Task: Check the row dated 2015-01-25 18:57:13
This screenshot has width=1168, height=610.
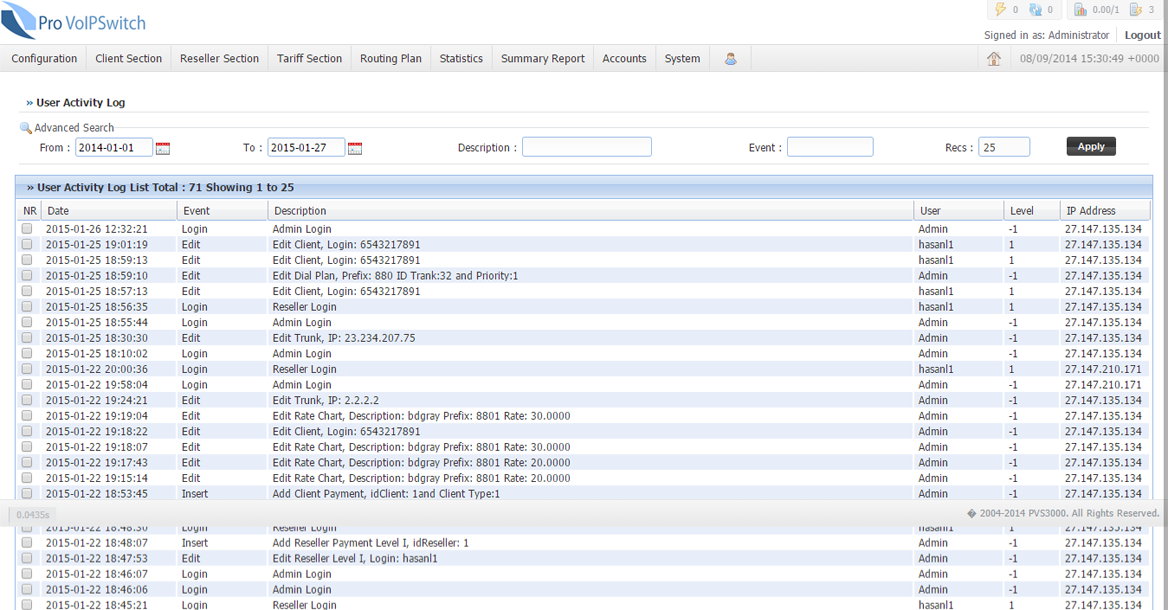Action: [27, 291]
